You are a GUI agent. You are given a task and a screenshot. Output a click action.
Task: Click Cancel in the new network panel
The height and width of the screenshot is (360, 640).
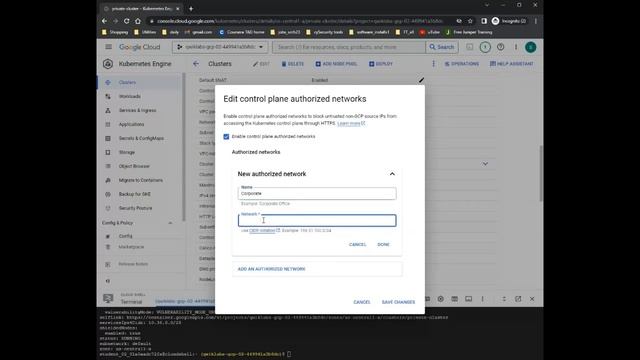(x=358, y=244)
